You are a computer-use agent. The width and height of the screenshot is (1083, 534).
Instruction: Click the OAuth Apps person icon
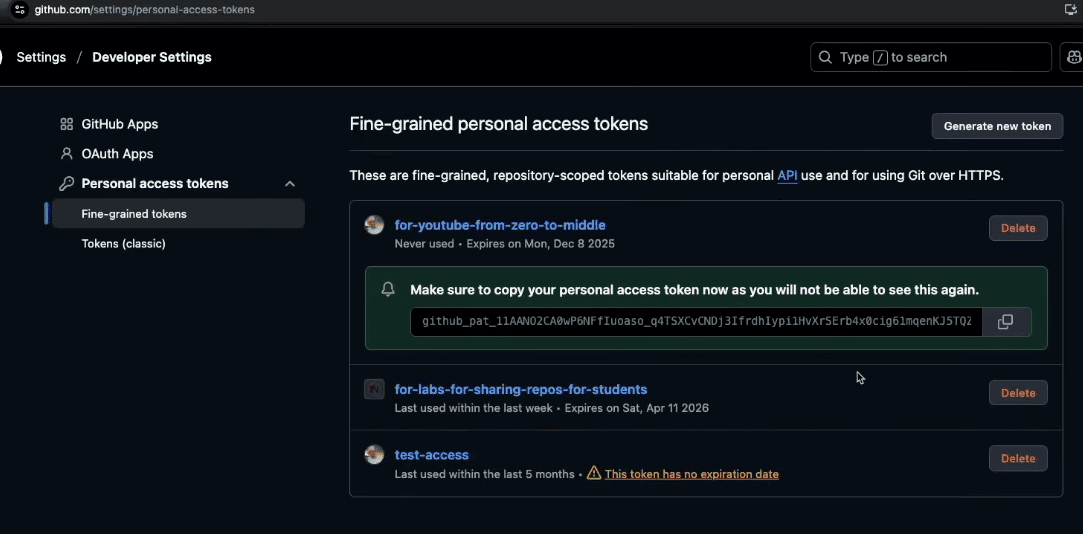(67, 154)
